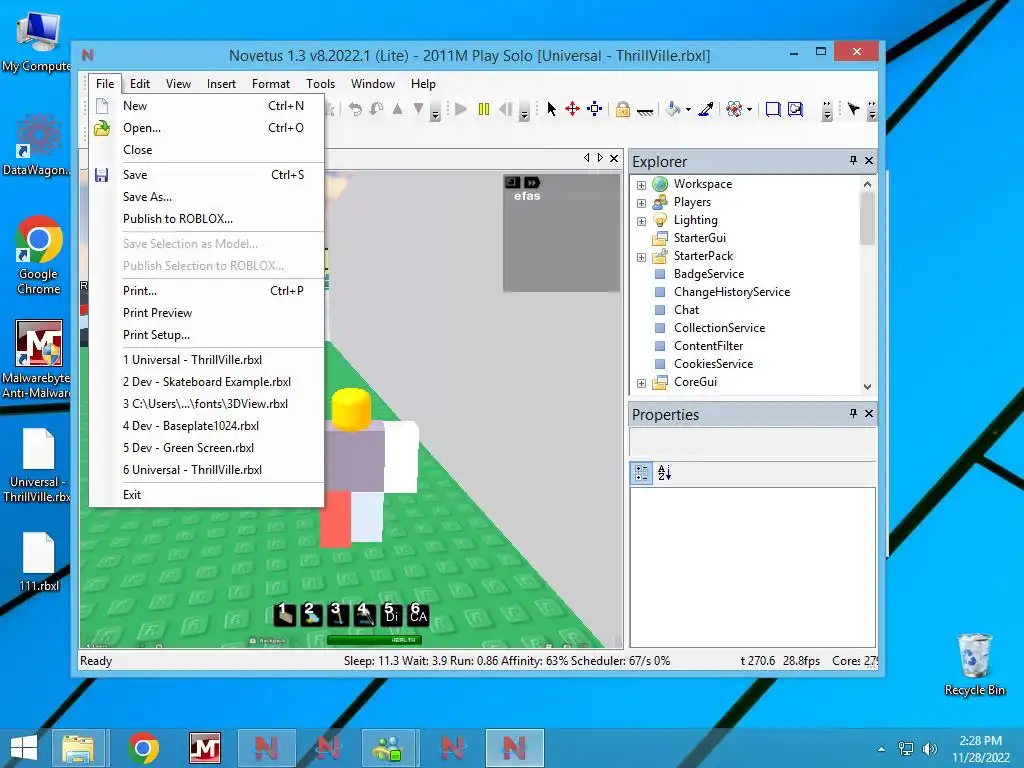The height and width of the screenshot is (768, 1024).
Task: Open toolbar options after the Reset icon
Action: click(524, 111)
